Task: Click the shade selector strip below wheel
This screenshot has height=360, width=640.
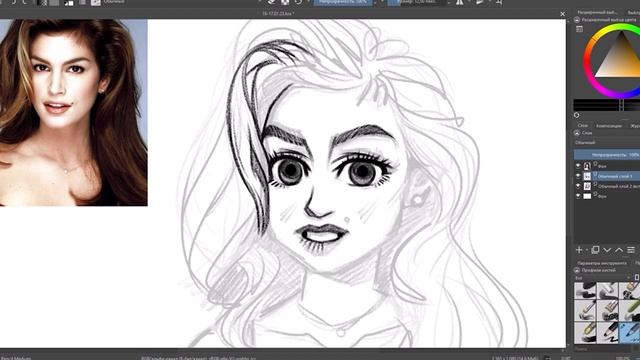Action: point(607,104)
